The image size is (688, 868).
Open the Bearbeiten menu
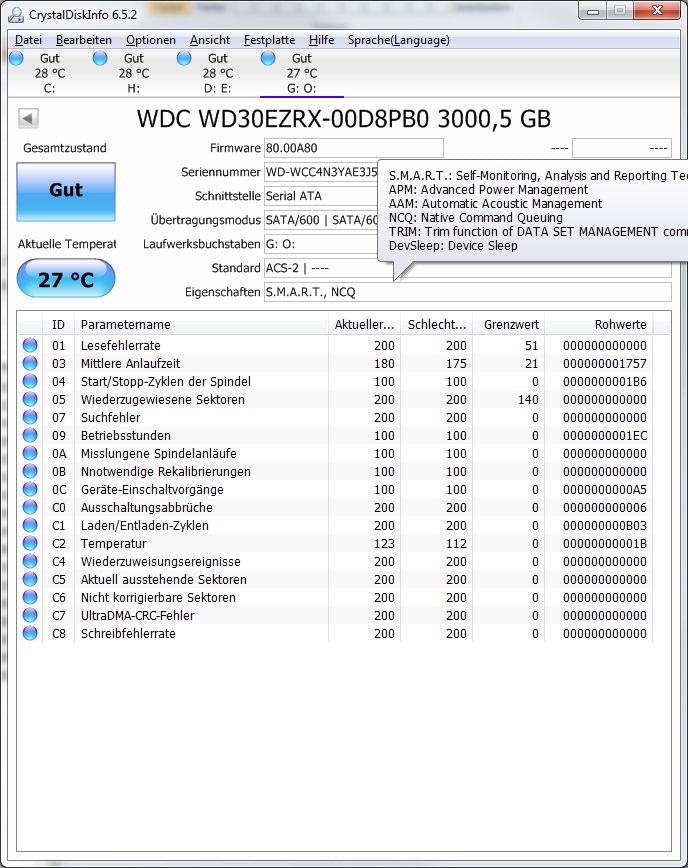(x=84, y=40)
